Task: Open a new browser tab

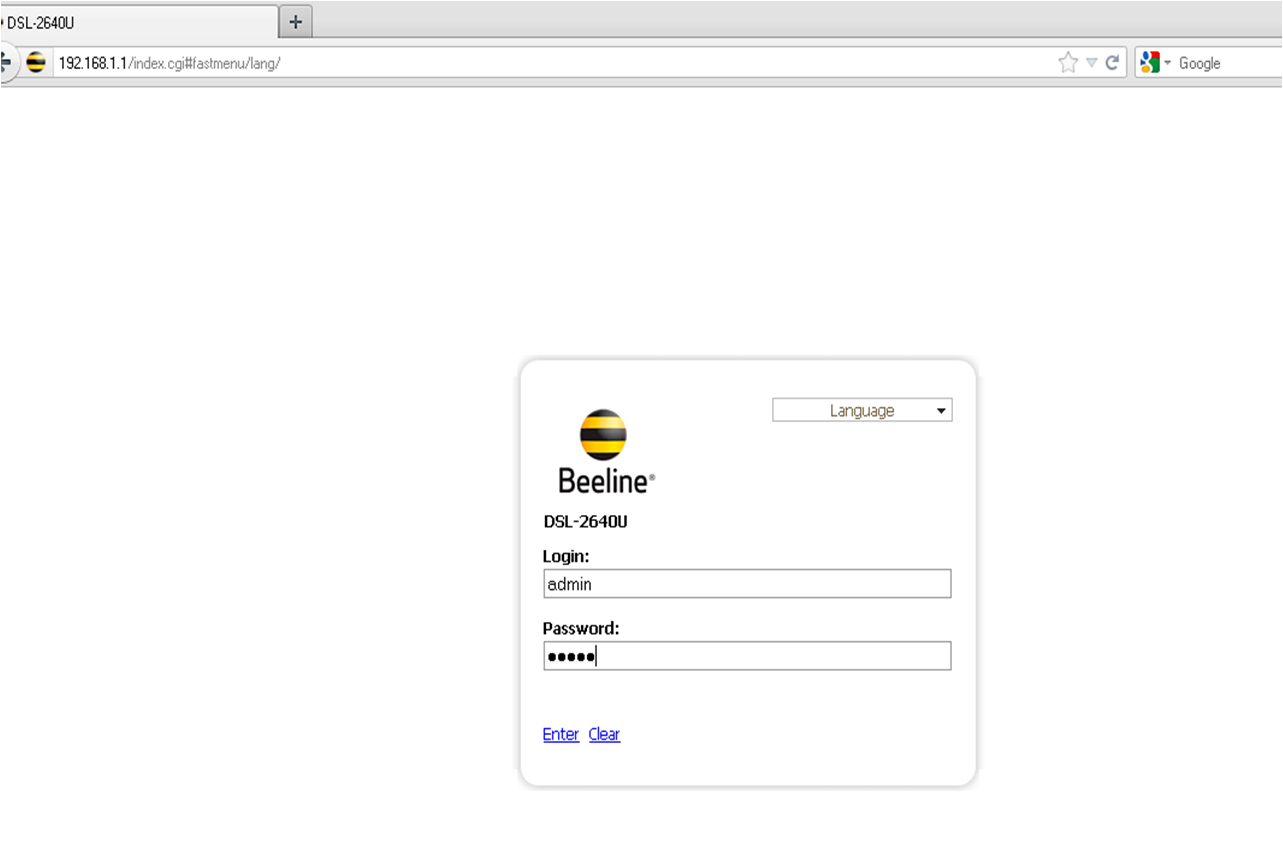Action: 295,21
